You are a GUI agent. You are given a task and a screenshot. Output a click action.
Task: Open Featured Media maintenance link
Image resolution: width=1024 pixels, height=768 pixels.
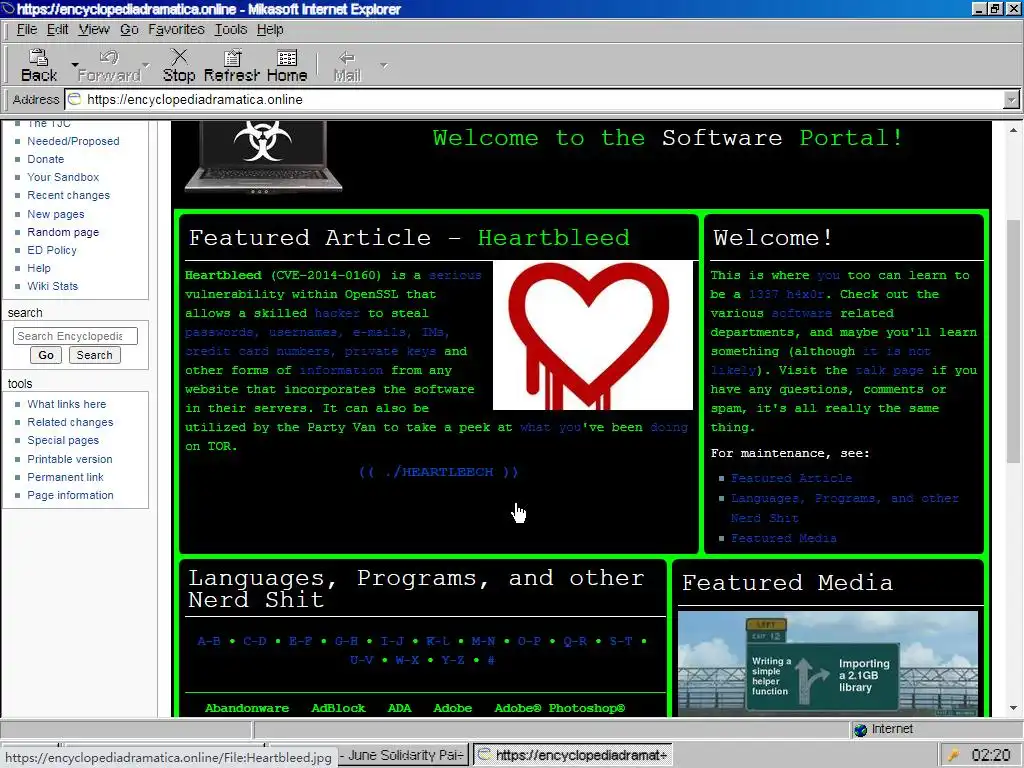(784, 538)
